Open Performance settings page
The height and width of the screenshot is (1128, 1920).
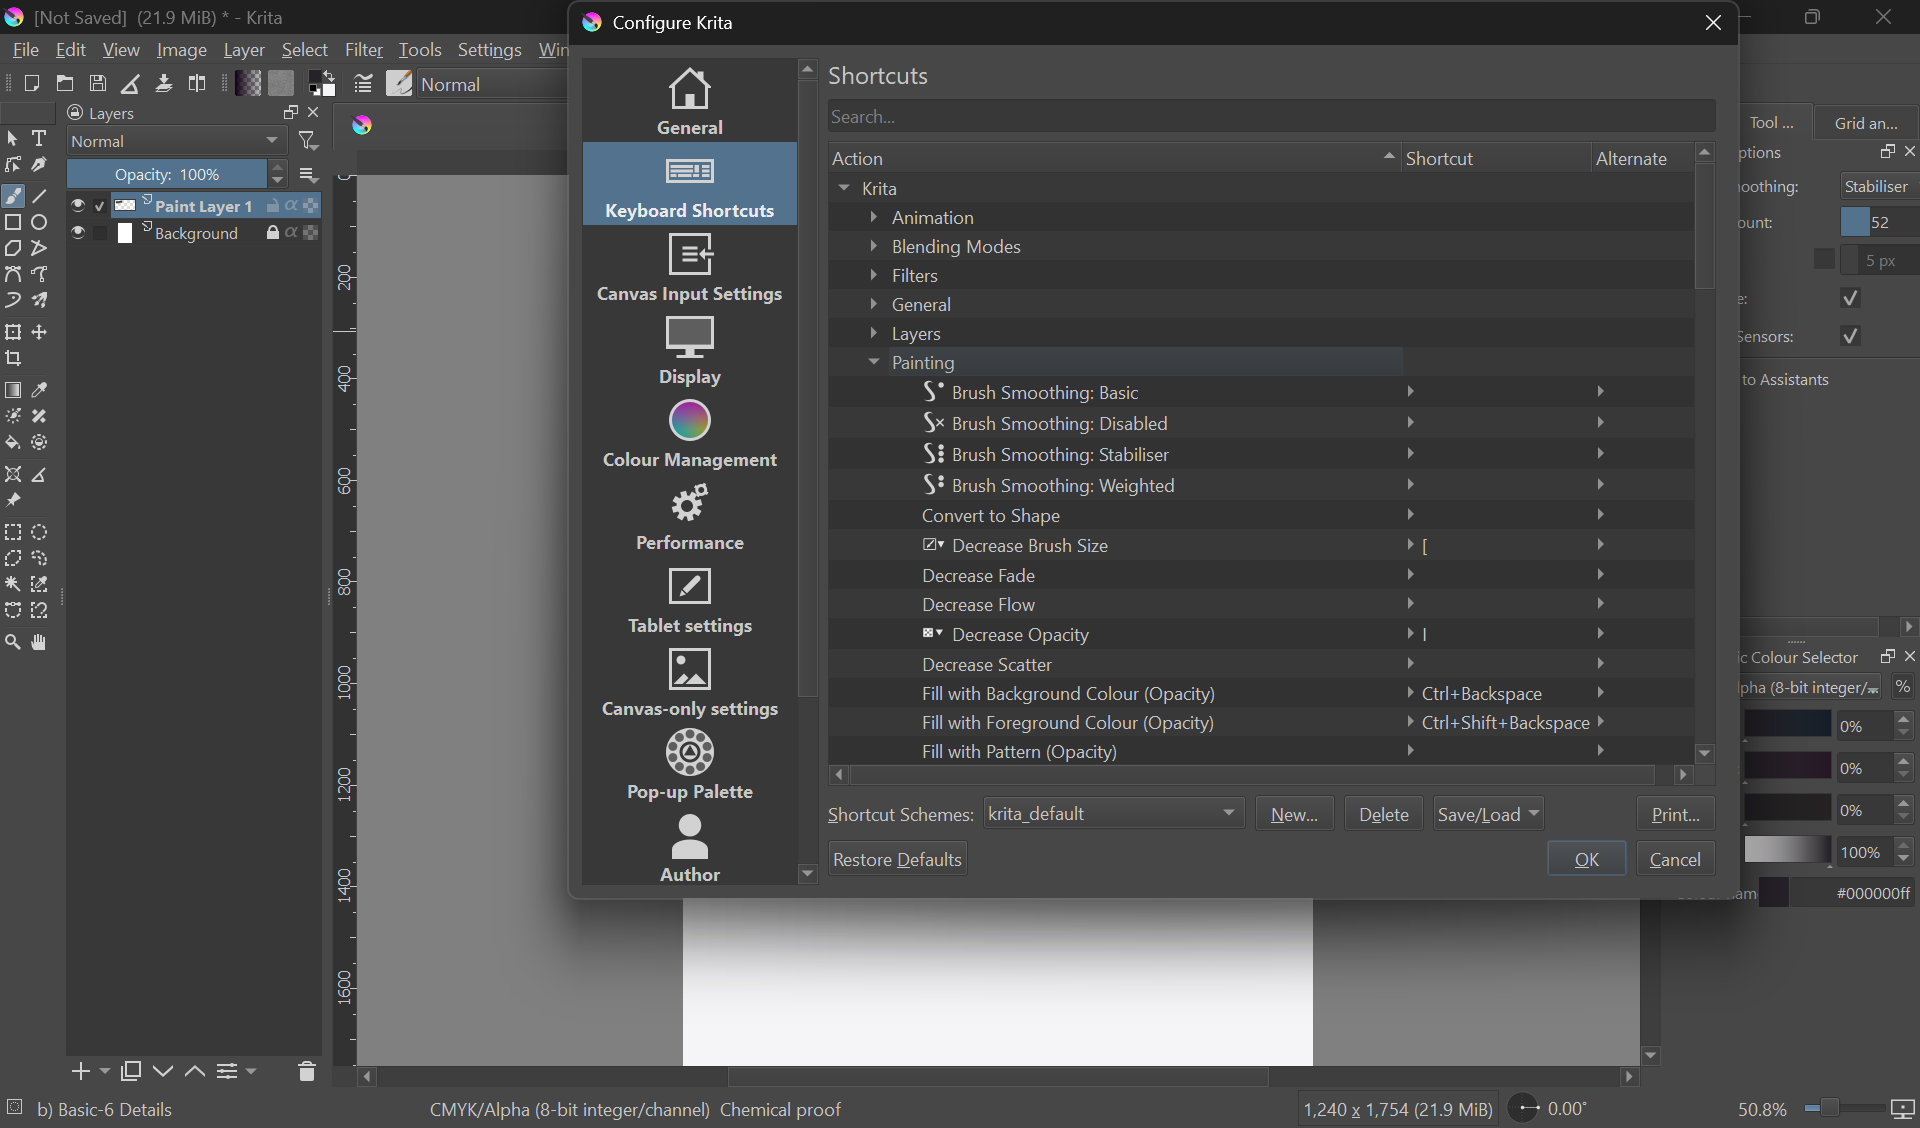[689, 517]
